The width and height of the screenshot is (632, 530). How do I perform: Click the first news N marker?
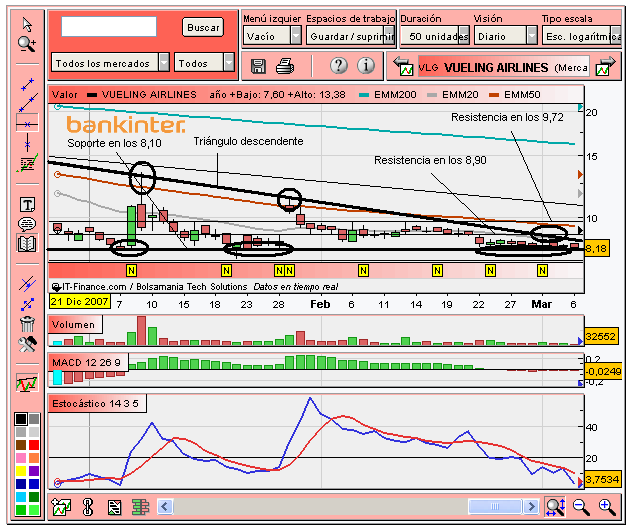click(131, 270)
